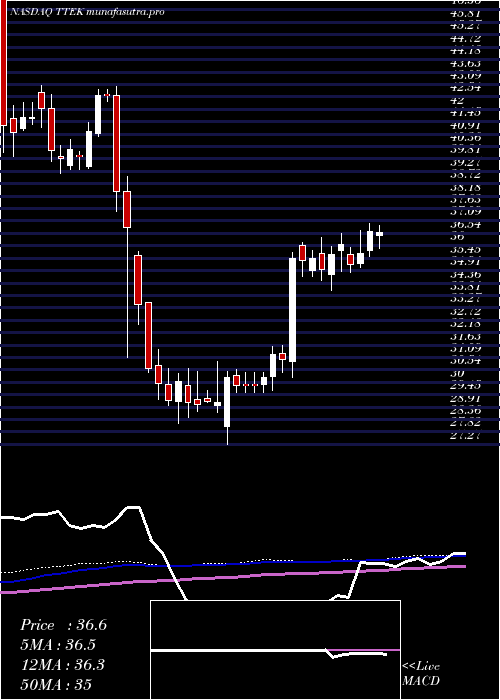Click the 34.91 price axis label
Image resolution: width=500 pixels, height=700 pixels.
466,262
